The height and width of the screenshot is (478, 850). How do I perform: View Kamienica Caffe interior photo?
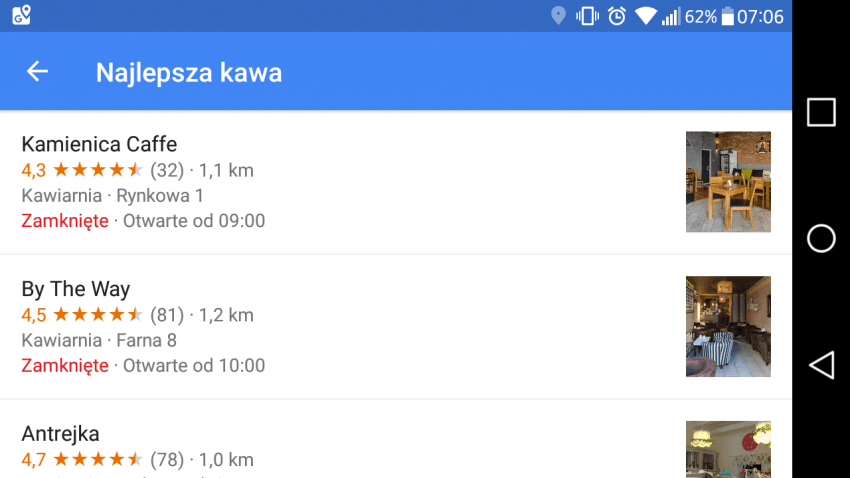[728, 182]
